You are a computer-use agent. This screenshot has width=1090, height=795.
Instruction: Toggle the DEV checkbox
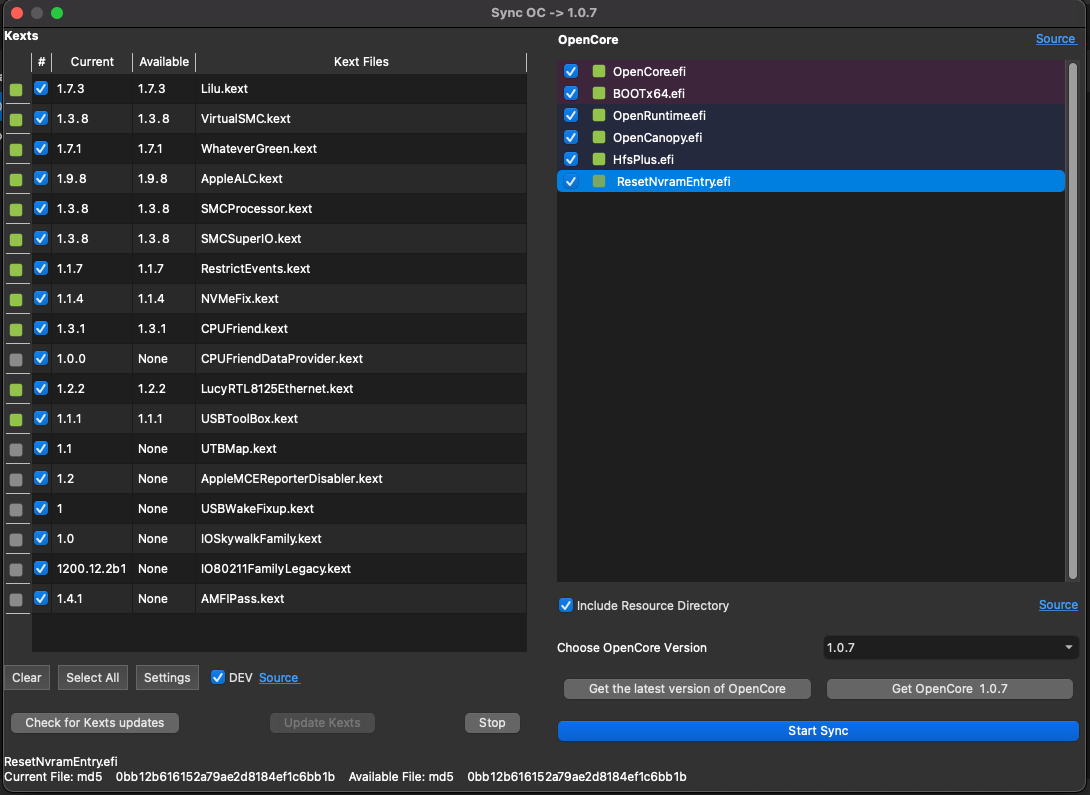(x=218, y=677)
